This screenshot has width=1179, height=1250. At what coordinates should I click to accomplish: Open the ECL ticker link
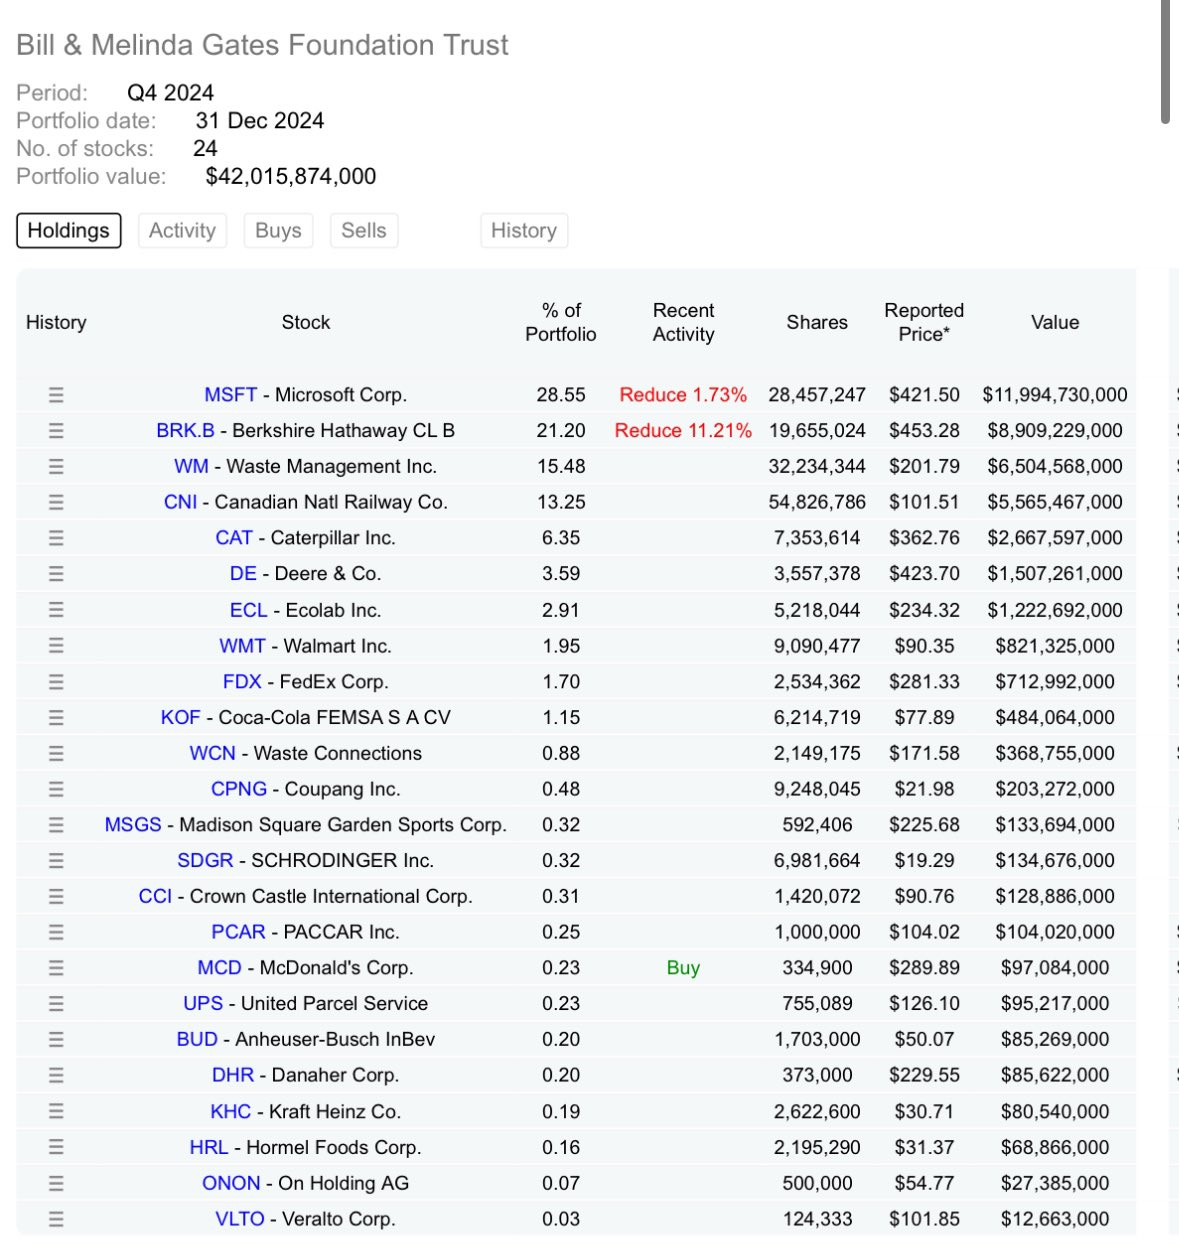pos(249,610)
